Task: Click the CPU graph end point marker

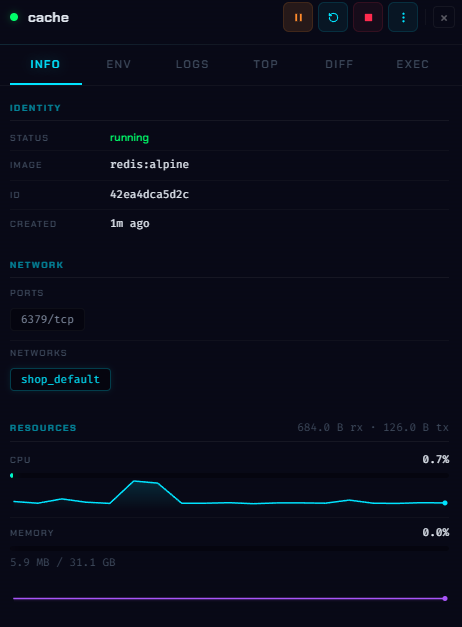Action: point(445,503)
